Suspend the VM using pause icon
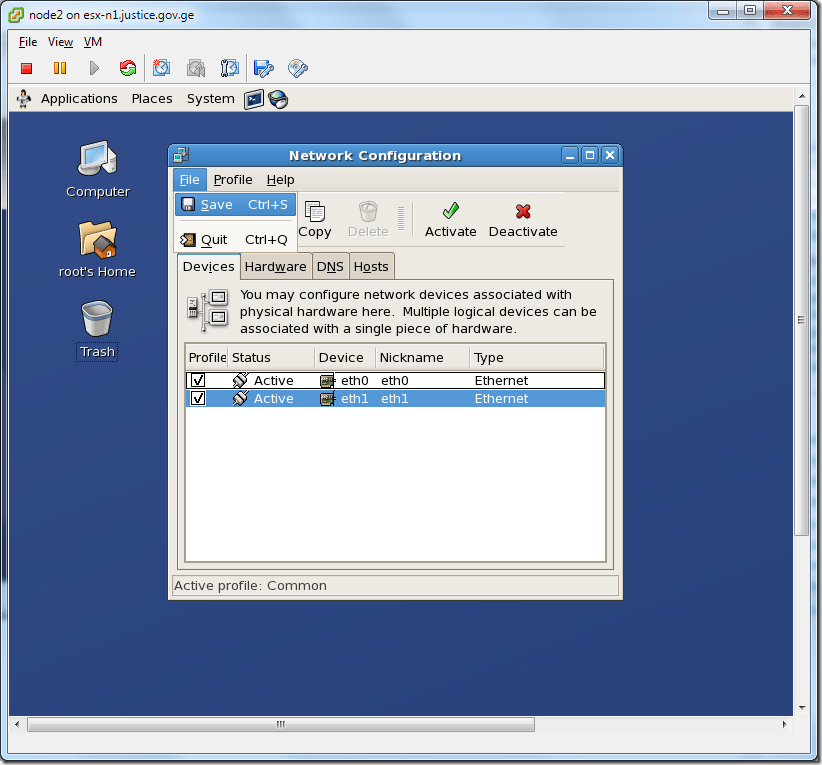This screenshot has height=765, width=822. [60, 67]
